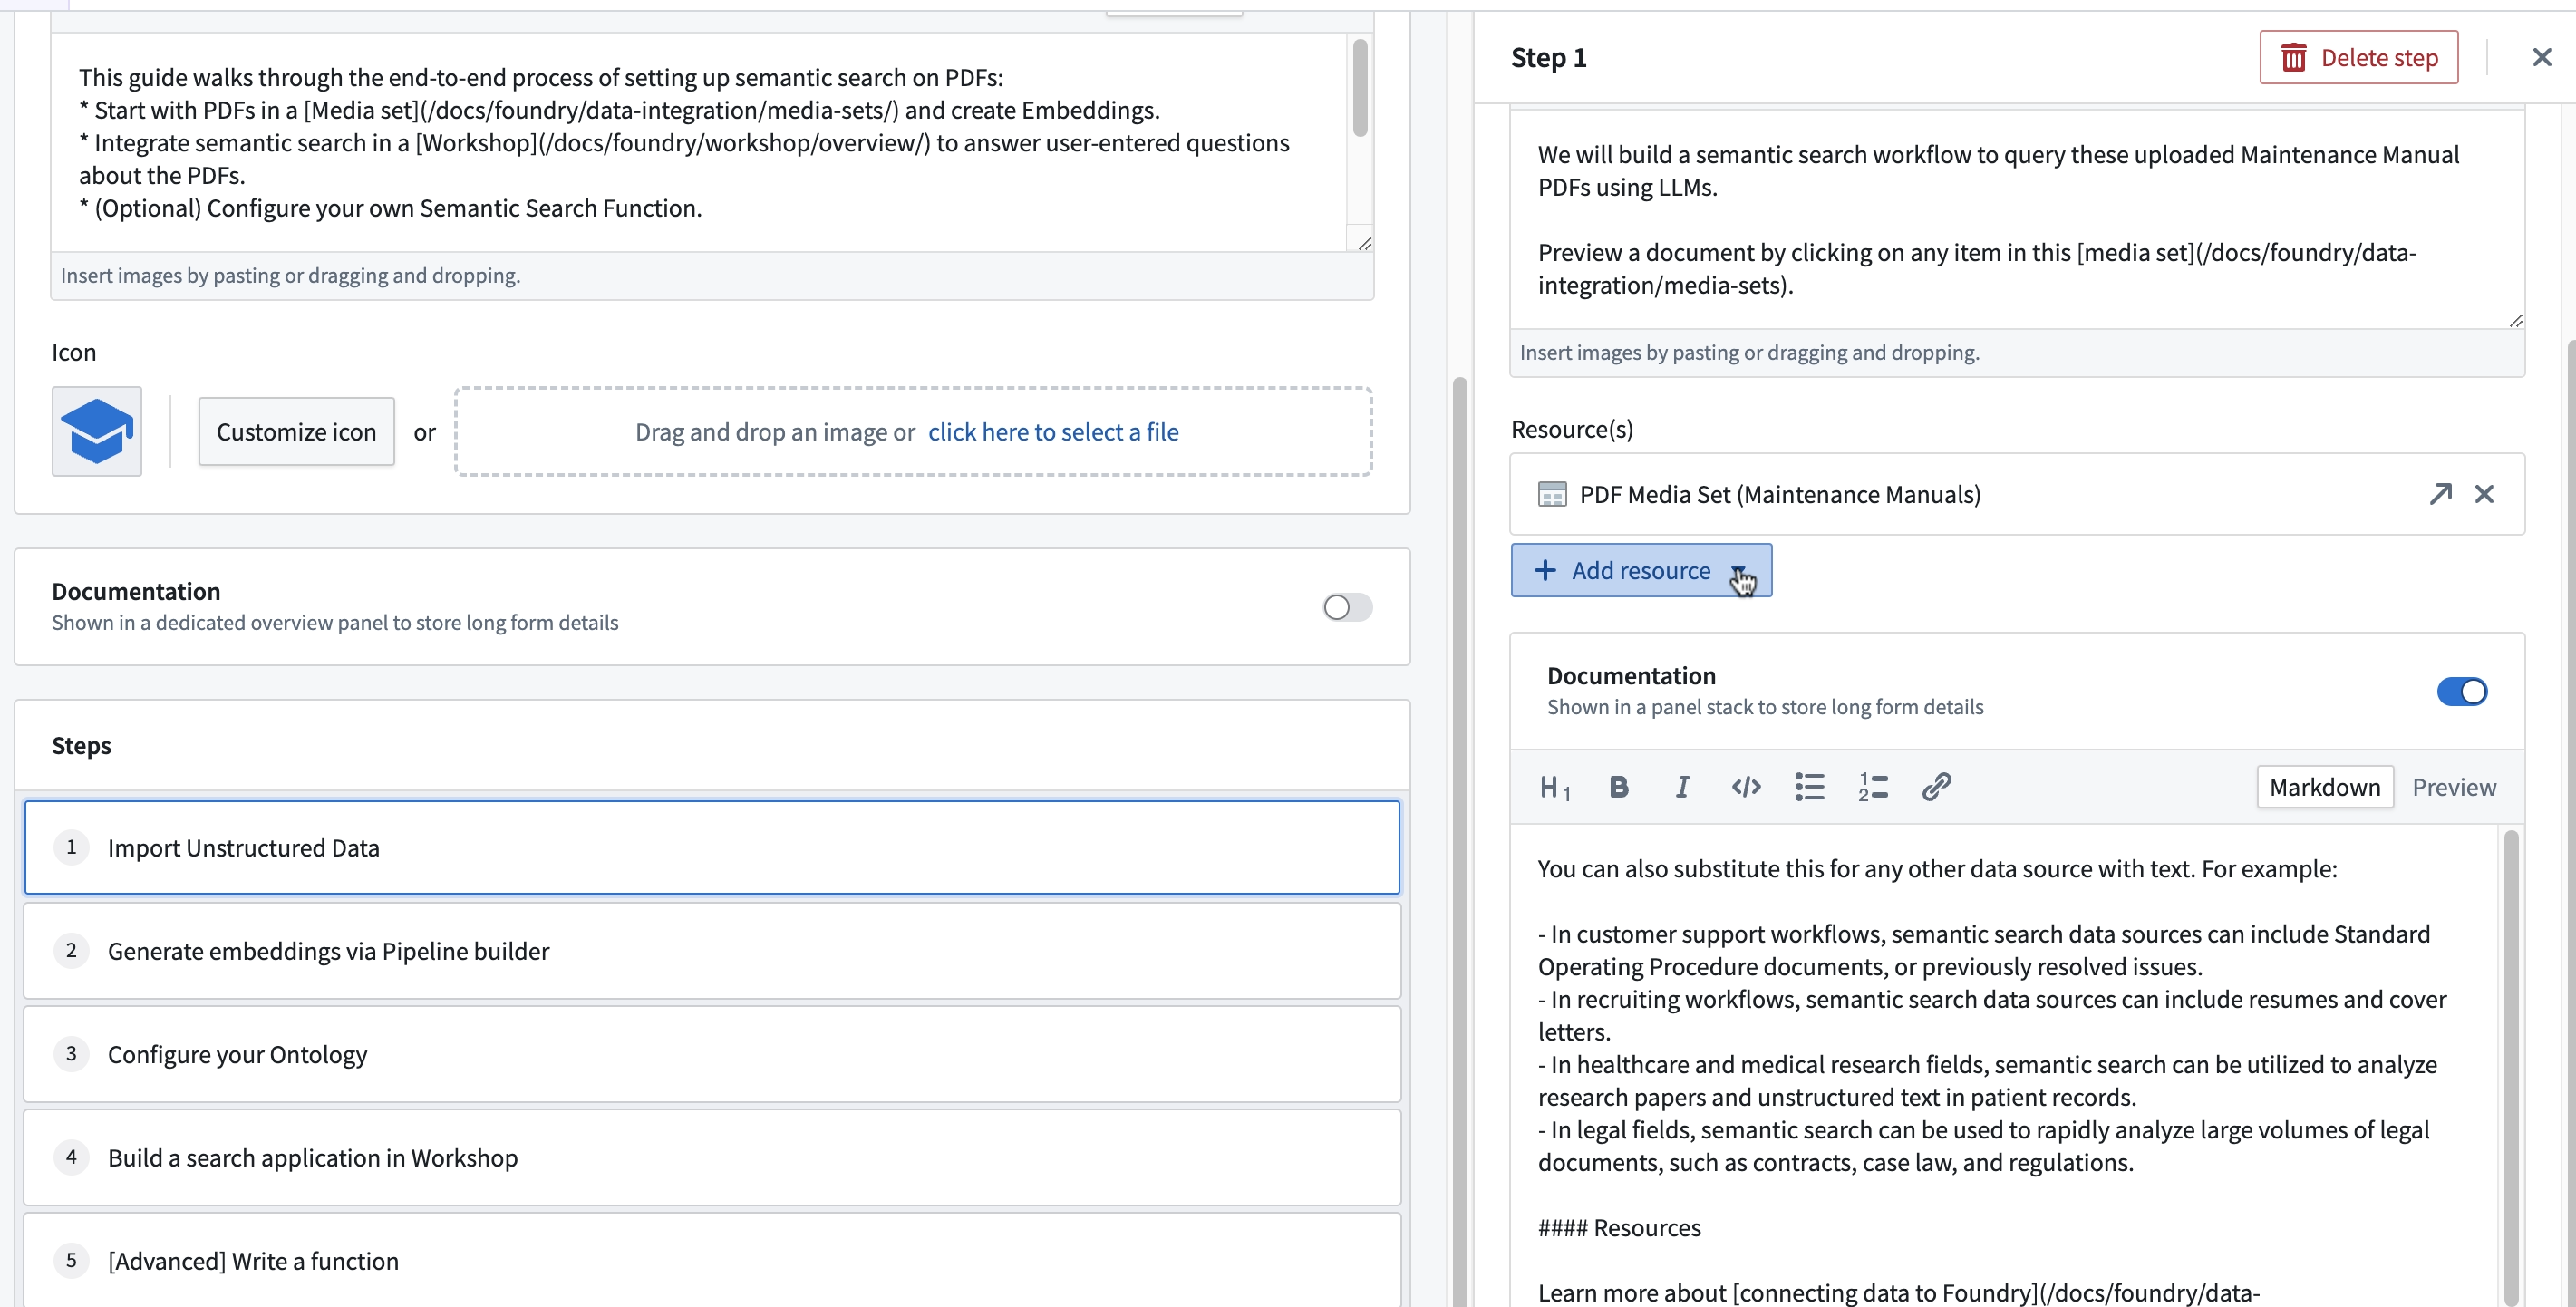Open PDF Media Set resource via arrow icon

coord(2440,494)
